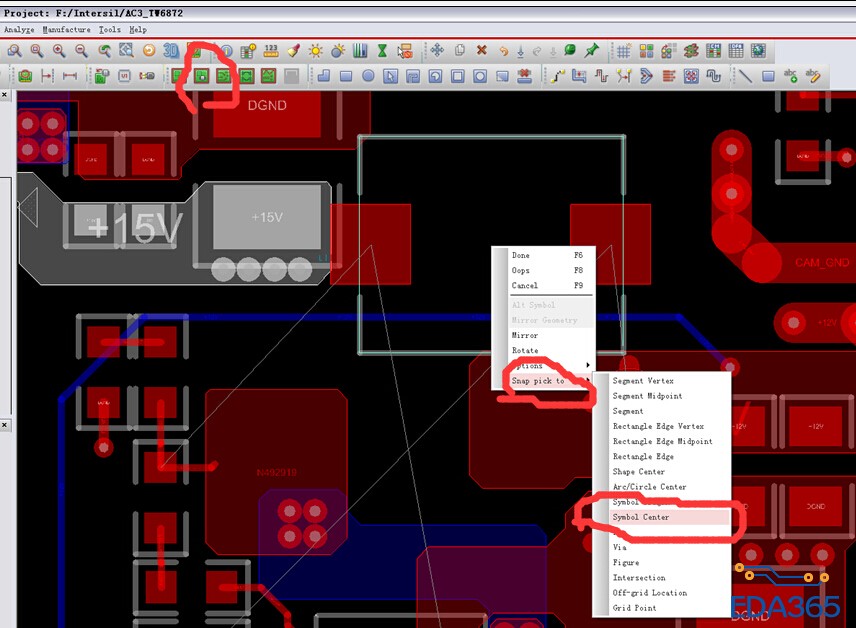Select the Delay Tune serpentine tool
This screenshot has width=856, height=628.
click(x=602, y=76)
